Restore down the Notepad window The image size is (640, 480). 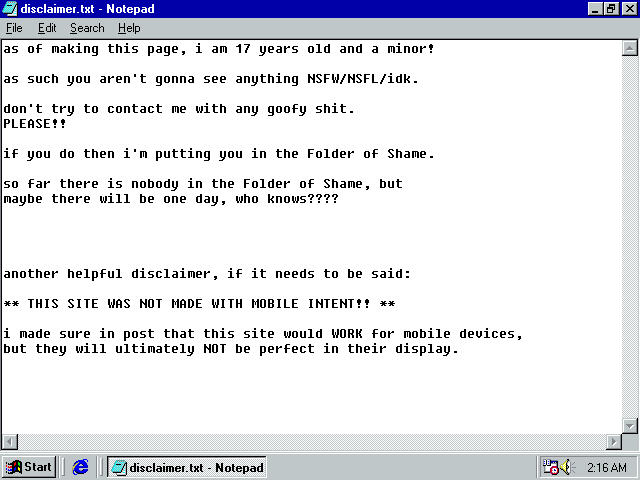pyautogui.click(x=611, y=9)
